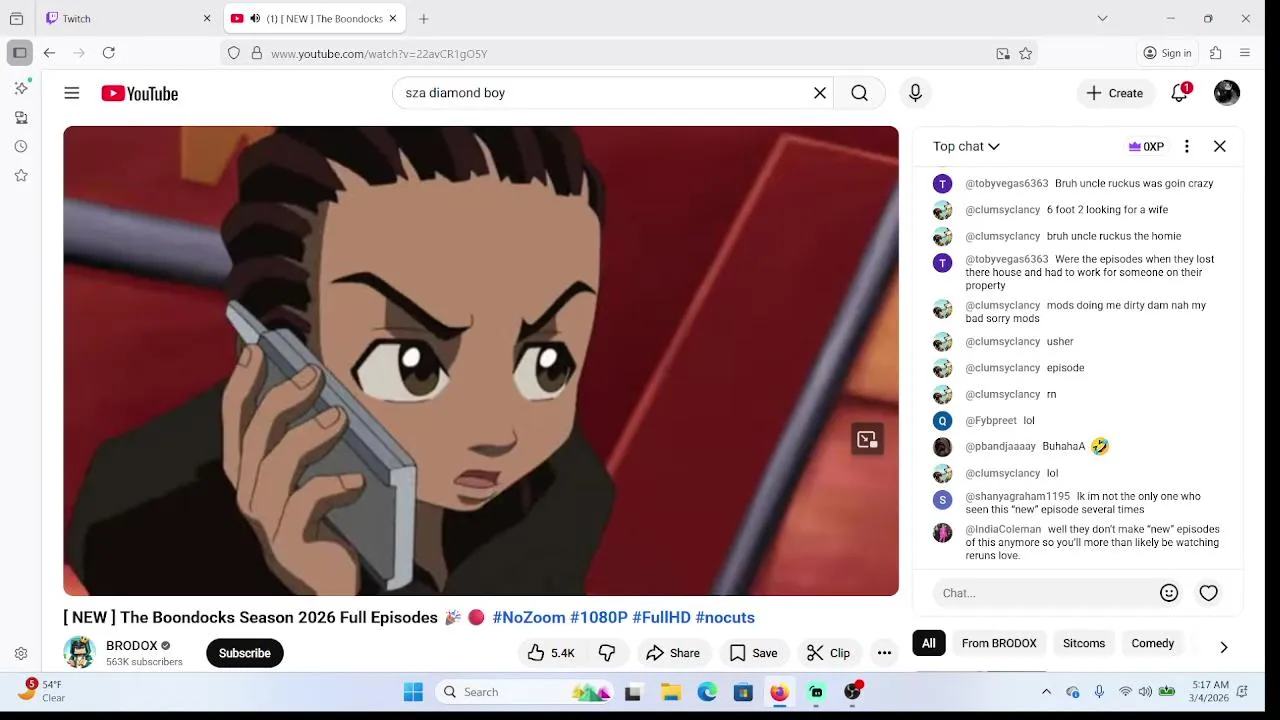Bookmark this page with star

(x=1025, y=54)
